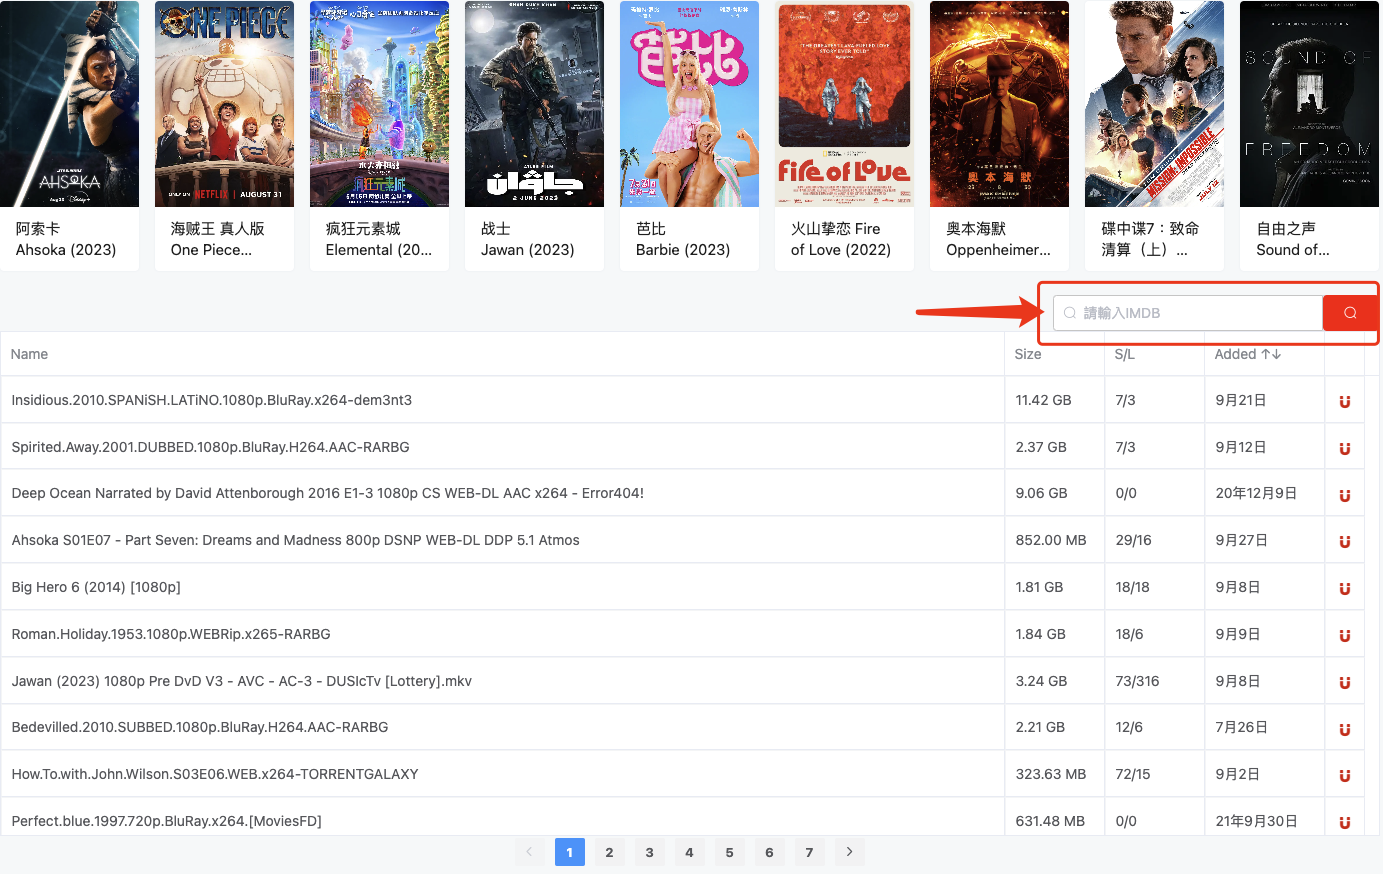Open How.To.with.John.Wilson.S03E06 entry
The width and height of the screenshot is (1383, 874).
pyautogui.click(x=214, y=774)
